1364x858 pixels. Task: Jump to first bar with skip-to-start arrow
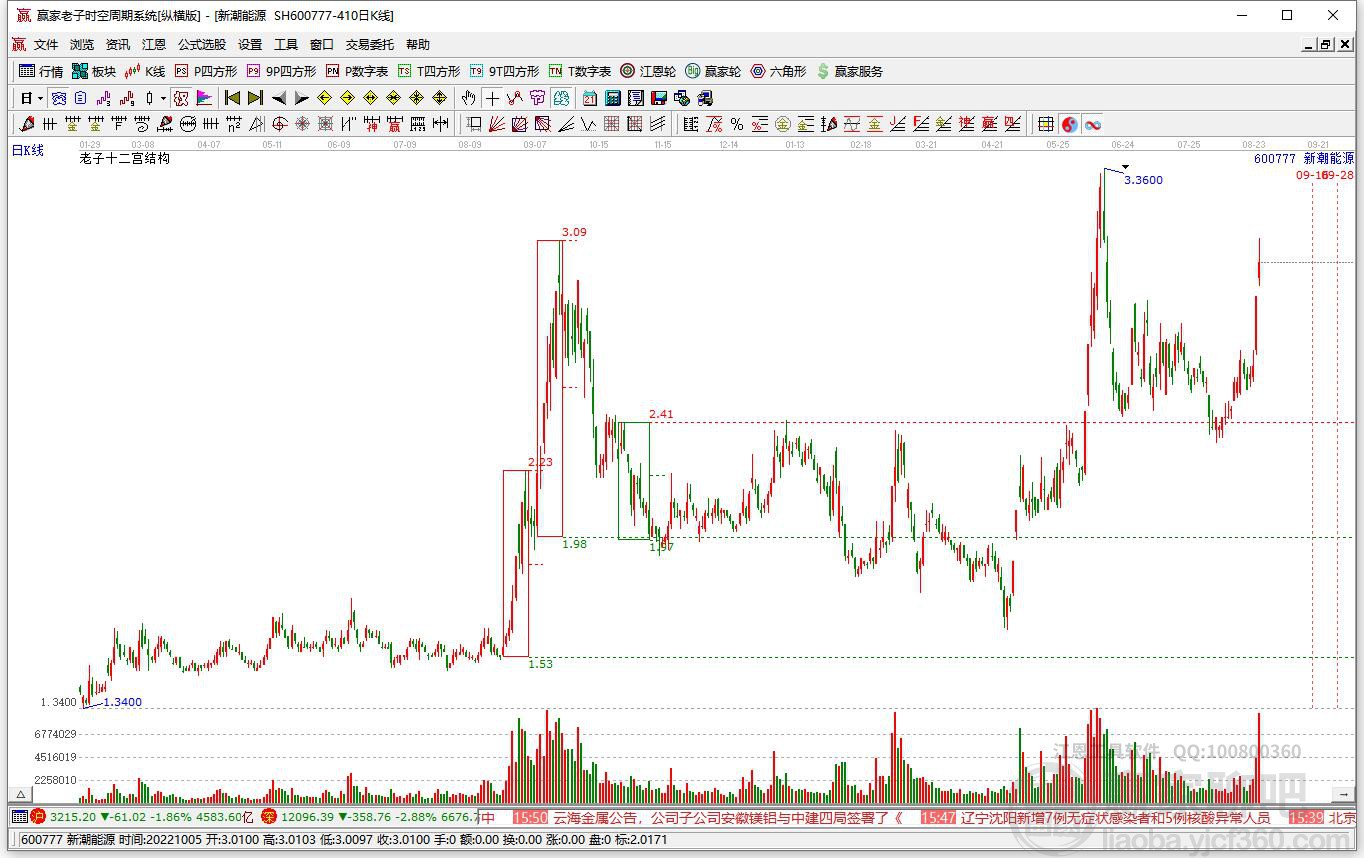point(232,98)
